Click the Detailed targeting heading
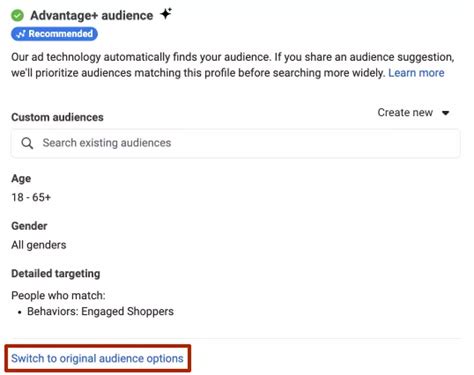 coord(56,274)
